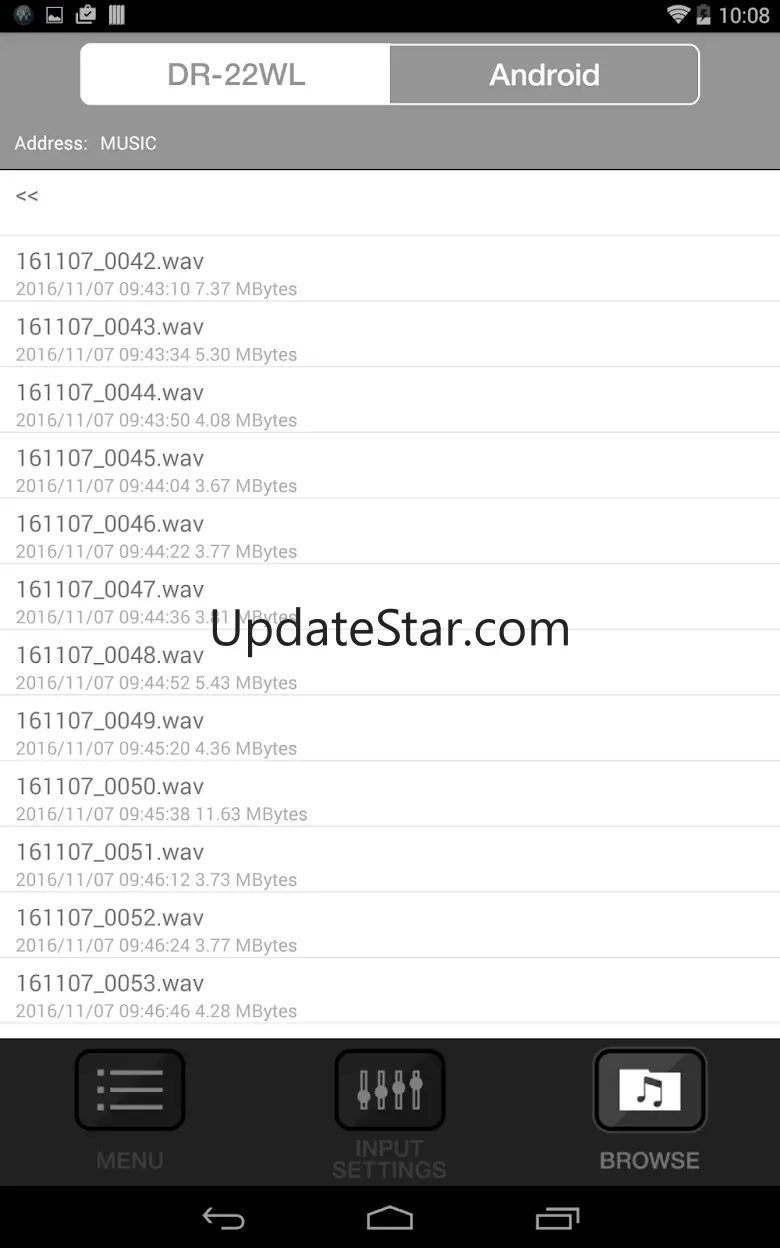Open INPUT SETTINGS mixer icon
Viewport: 780px width, 1248px height.
click(390, 1090)
